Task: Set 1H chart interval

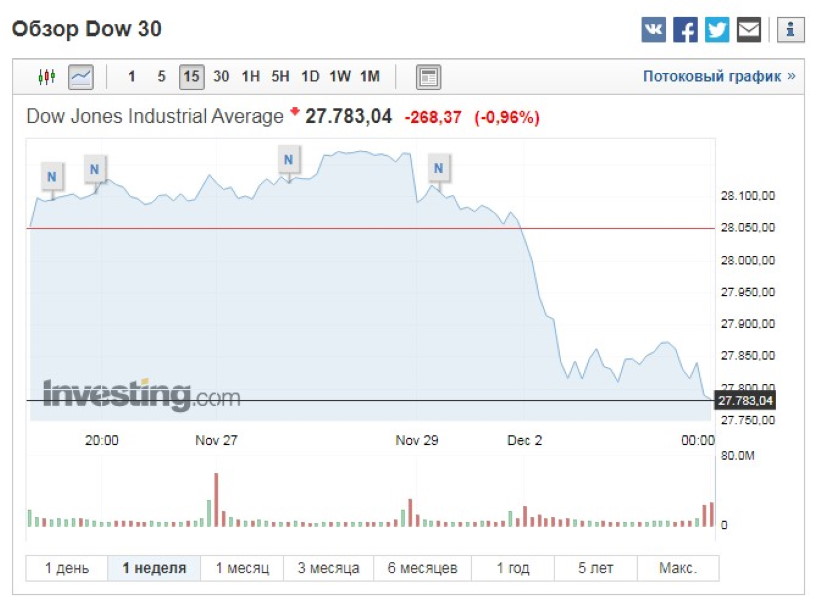Action: (250, 77)
